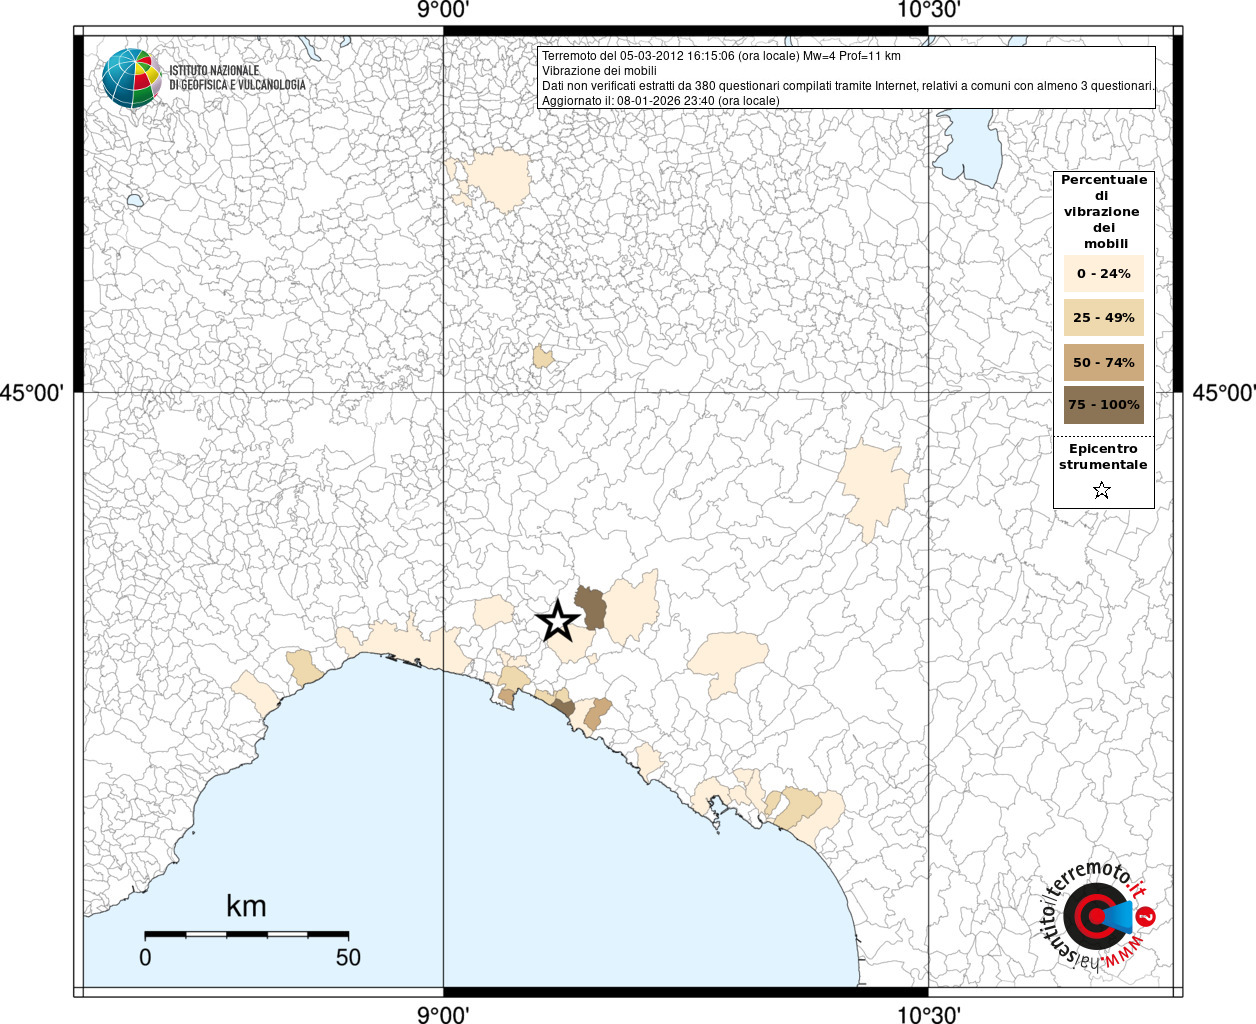Click the 'Vibrazione dei mobili' line
This screenshot has width=1256, height=1024.
click(x=599, y=71)
